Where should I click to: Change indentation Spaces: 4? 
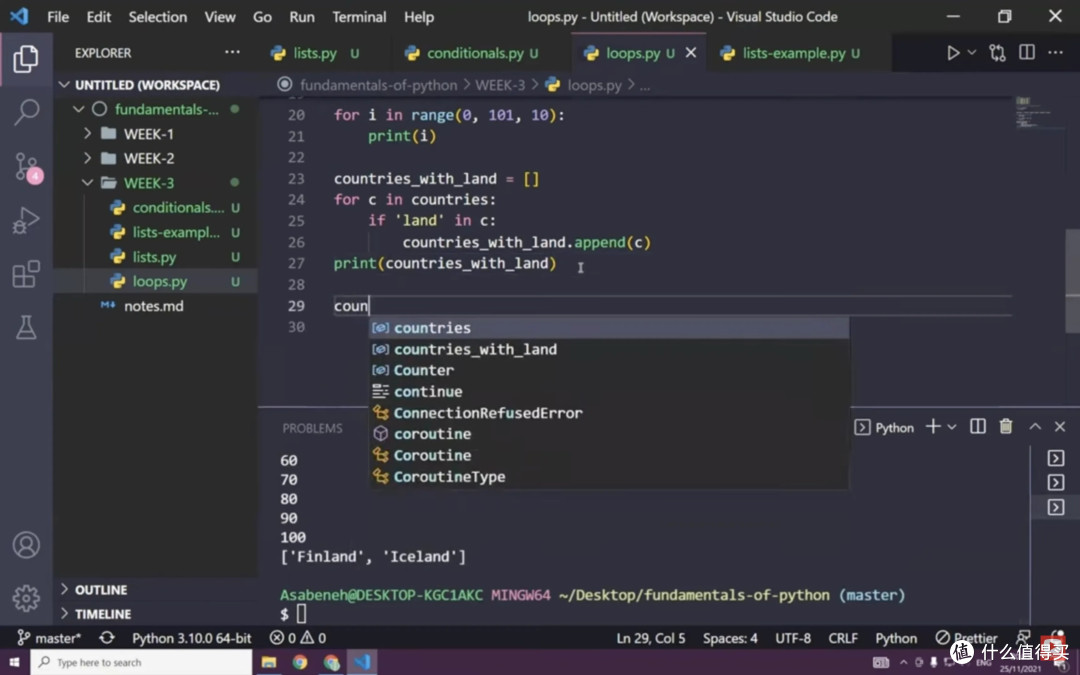pos(730,638)
